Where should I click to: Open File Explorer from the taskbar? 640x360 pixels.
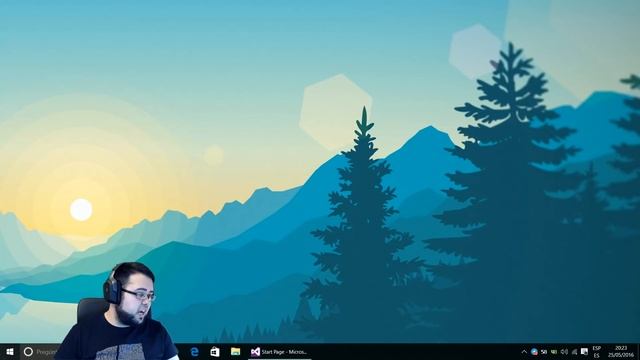pyautogui.click(x=235, y=351)
